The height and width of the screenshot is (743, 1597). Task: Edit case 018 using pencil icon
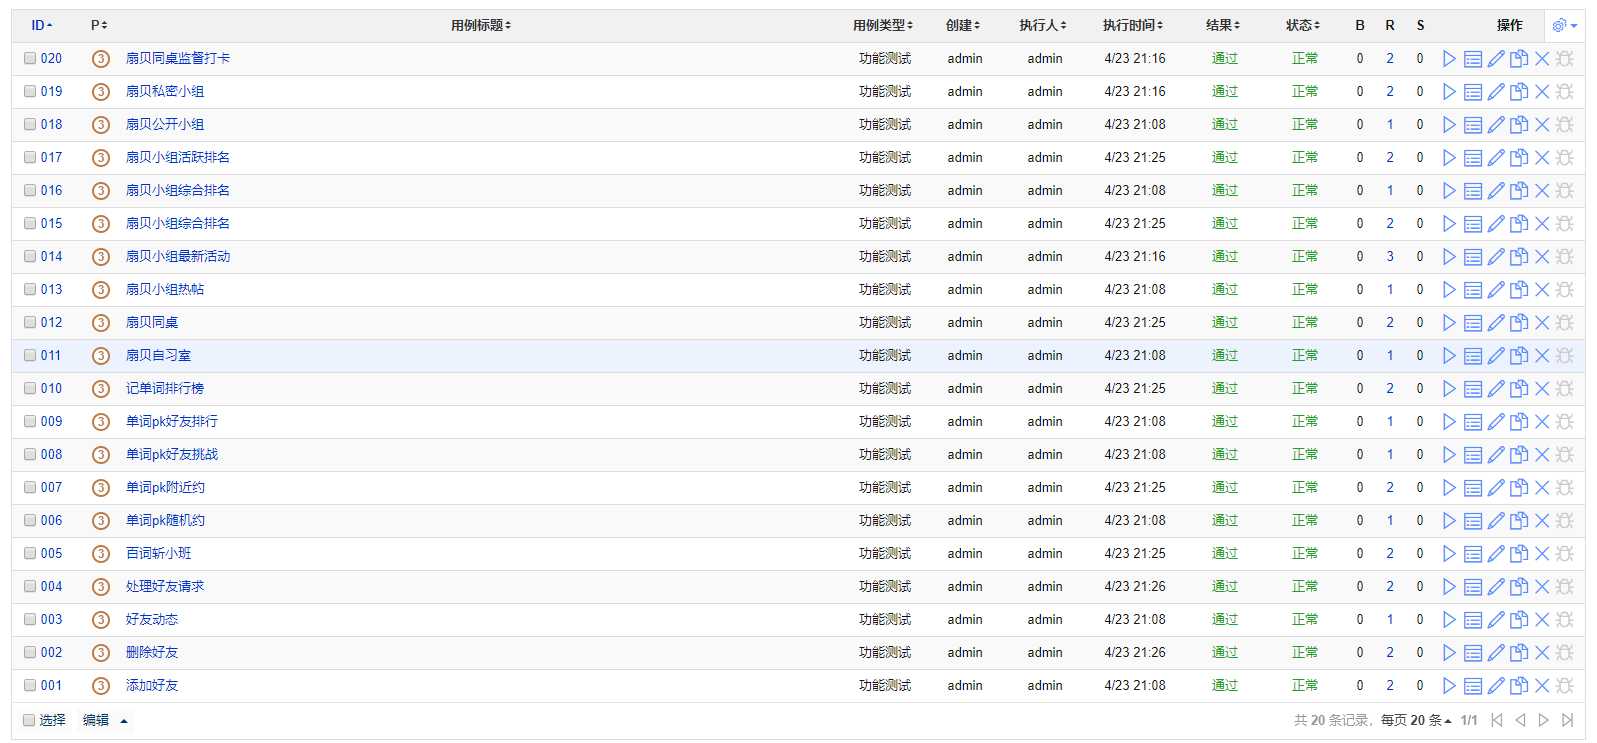click(x=1496, y=125)
